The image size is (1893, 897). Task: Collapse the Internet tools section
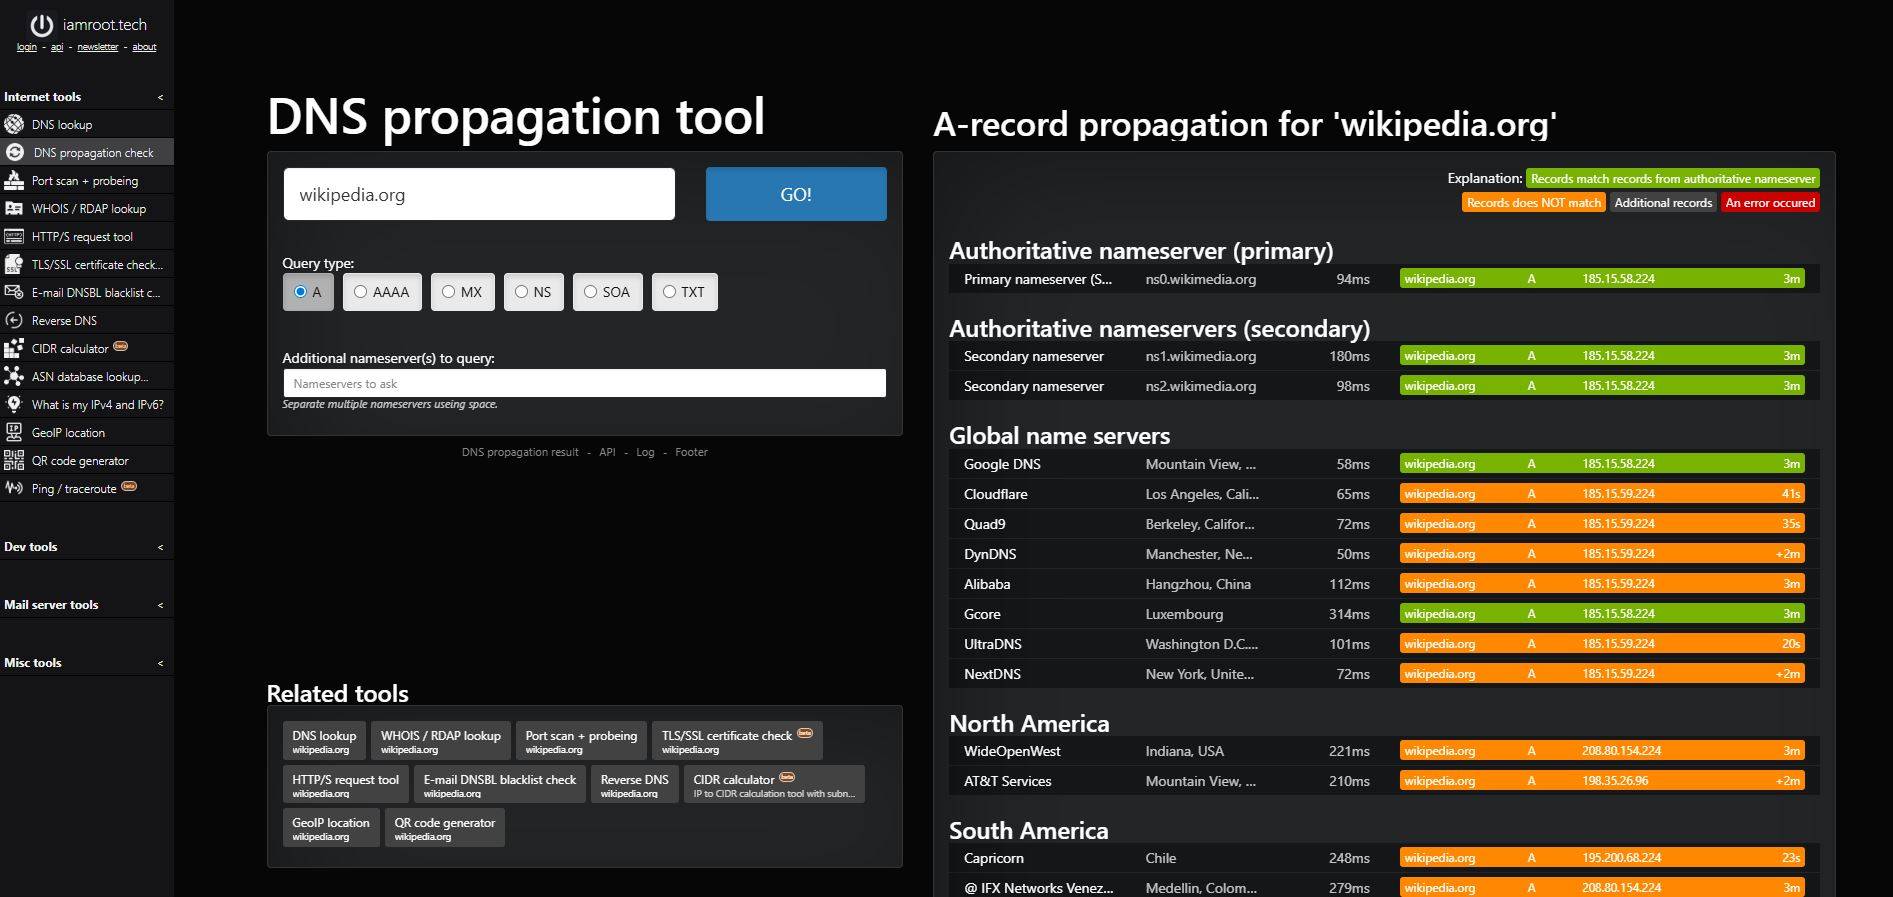tap(160, 97)
